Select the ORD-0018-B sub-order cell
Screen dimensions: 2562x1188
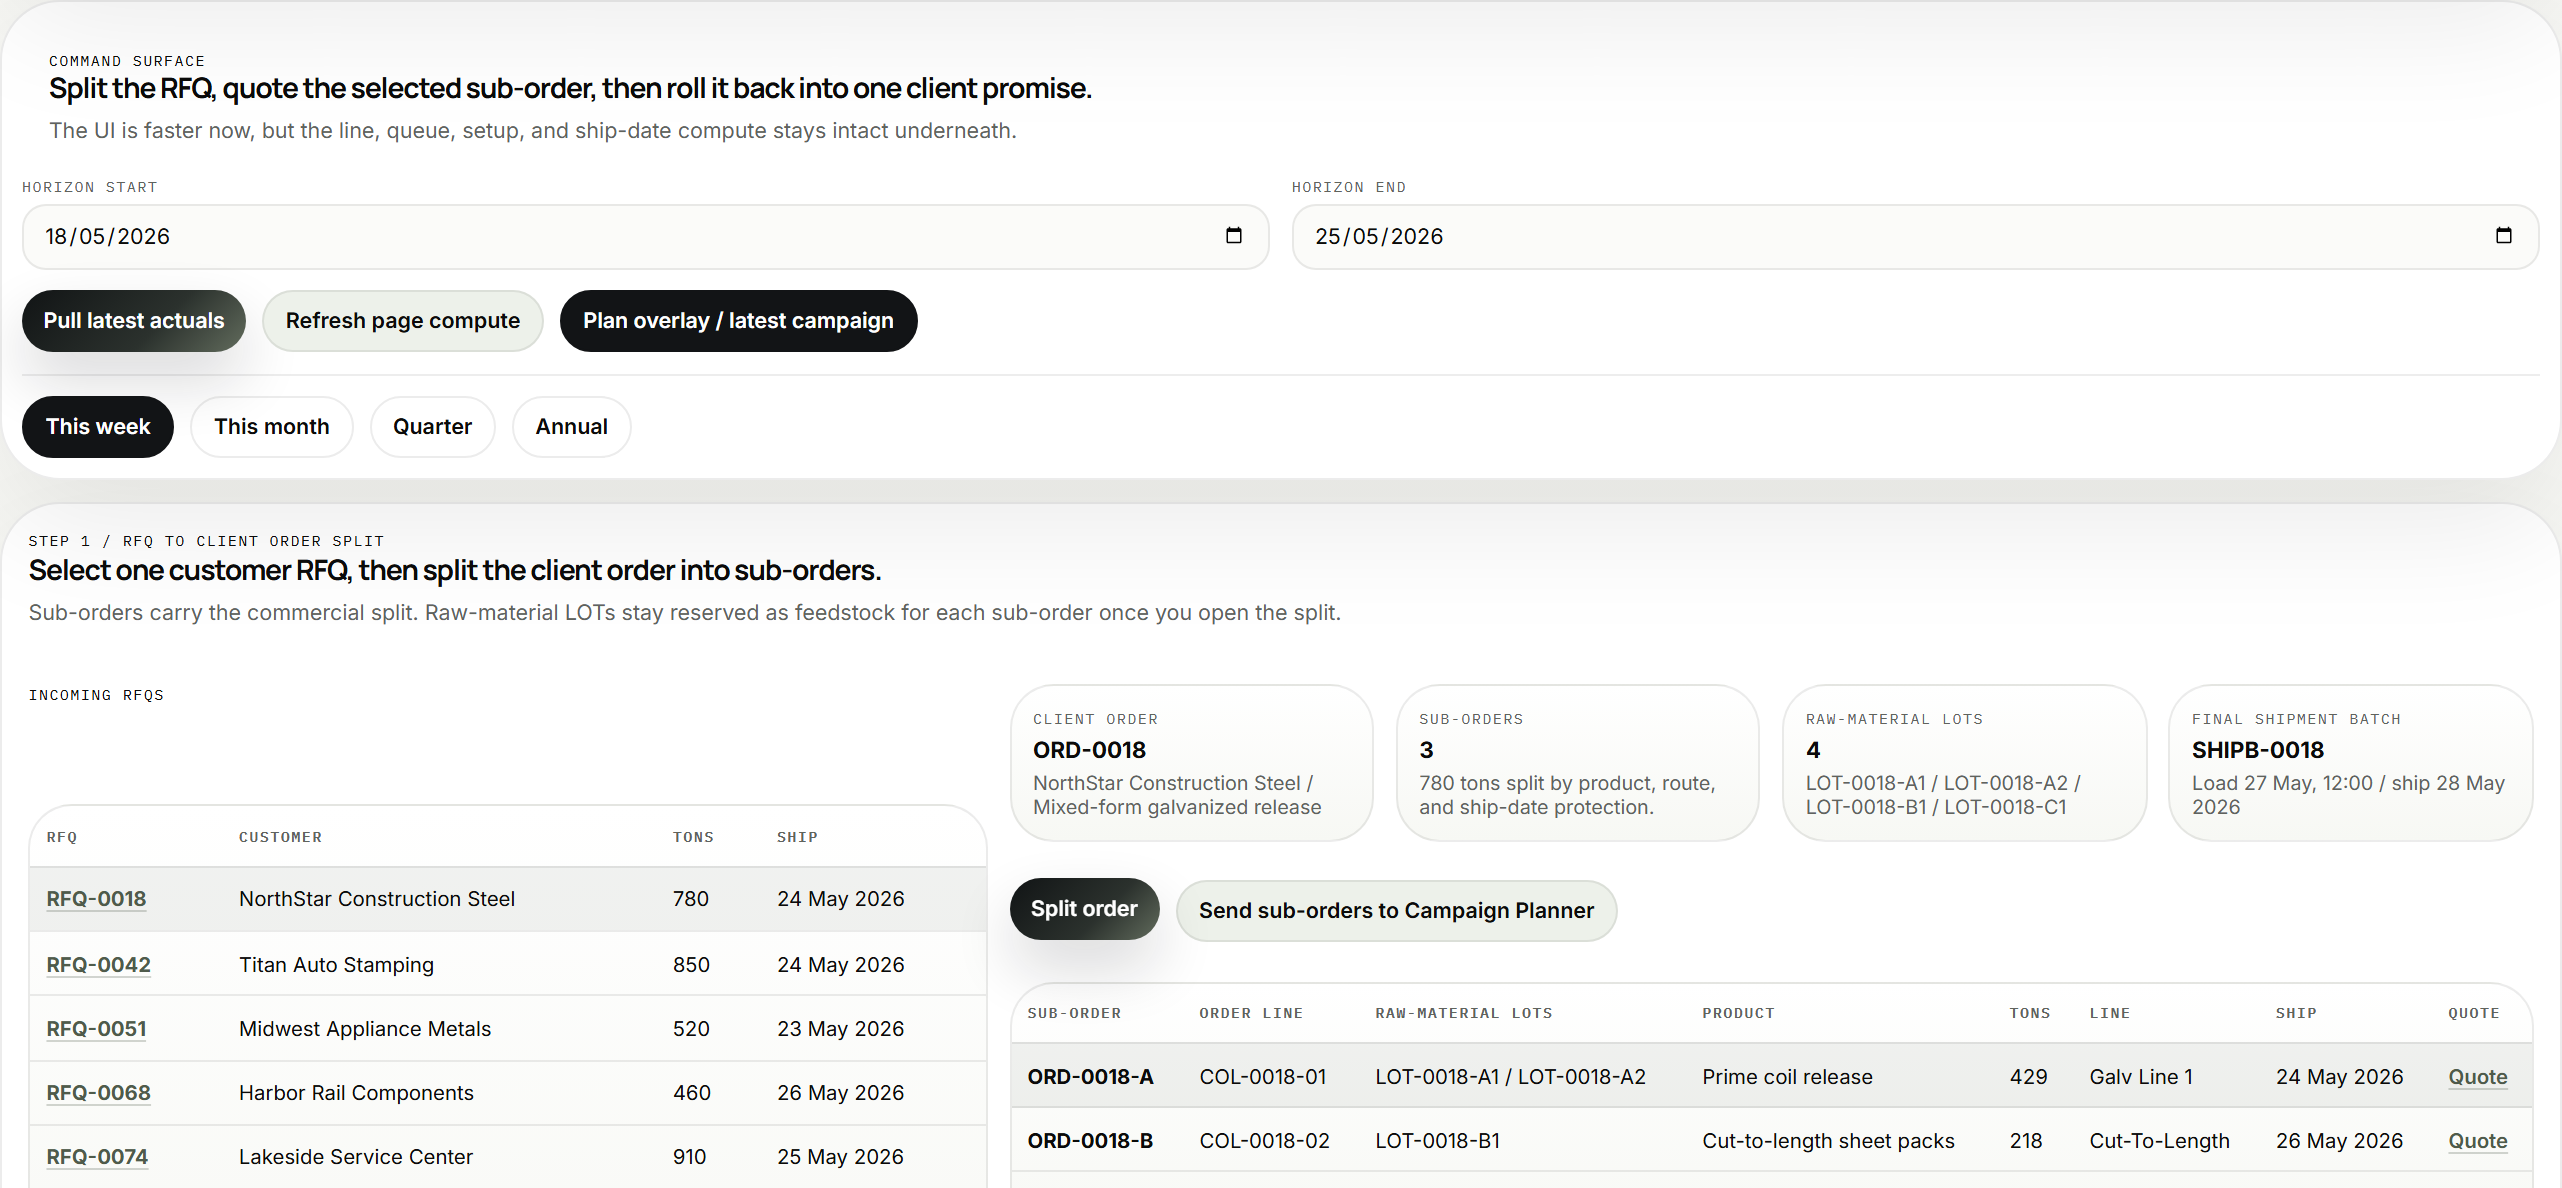(x=1090, y=1141)
